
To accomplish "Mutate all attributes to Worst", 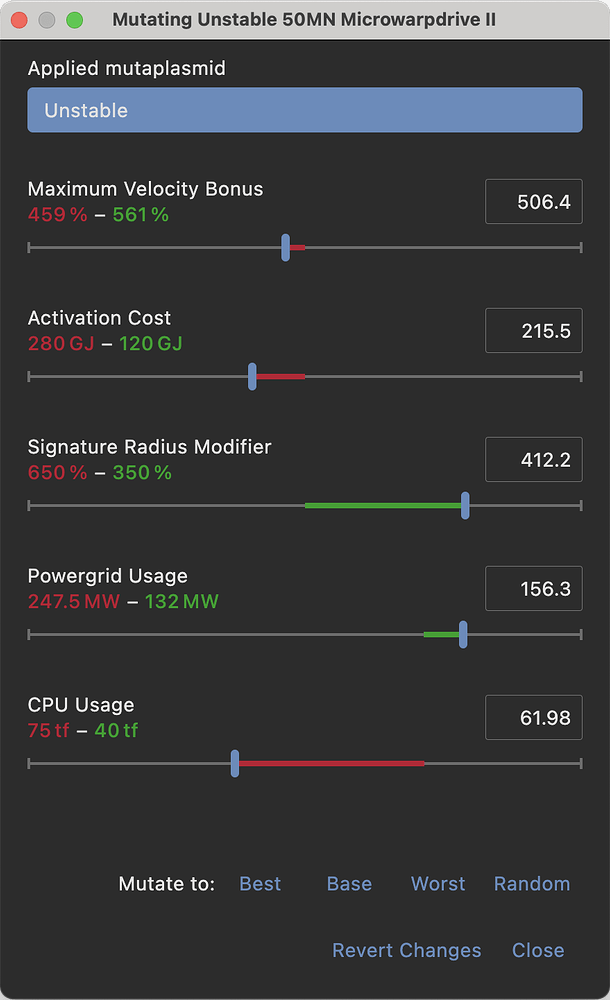I will [438, 884].
